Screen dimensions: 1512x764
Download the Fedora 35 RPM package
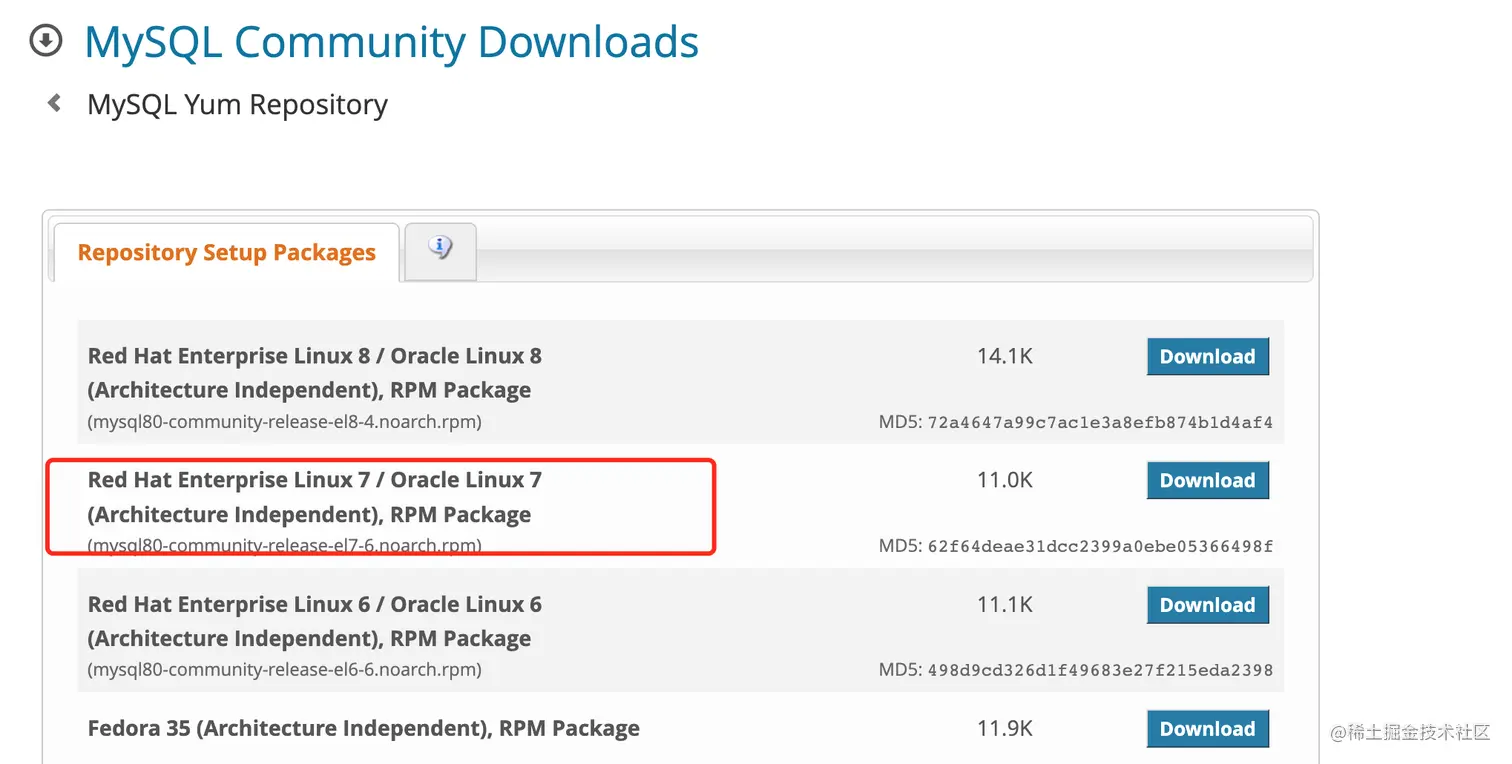(x=1207, y=729)
